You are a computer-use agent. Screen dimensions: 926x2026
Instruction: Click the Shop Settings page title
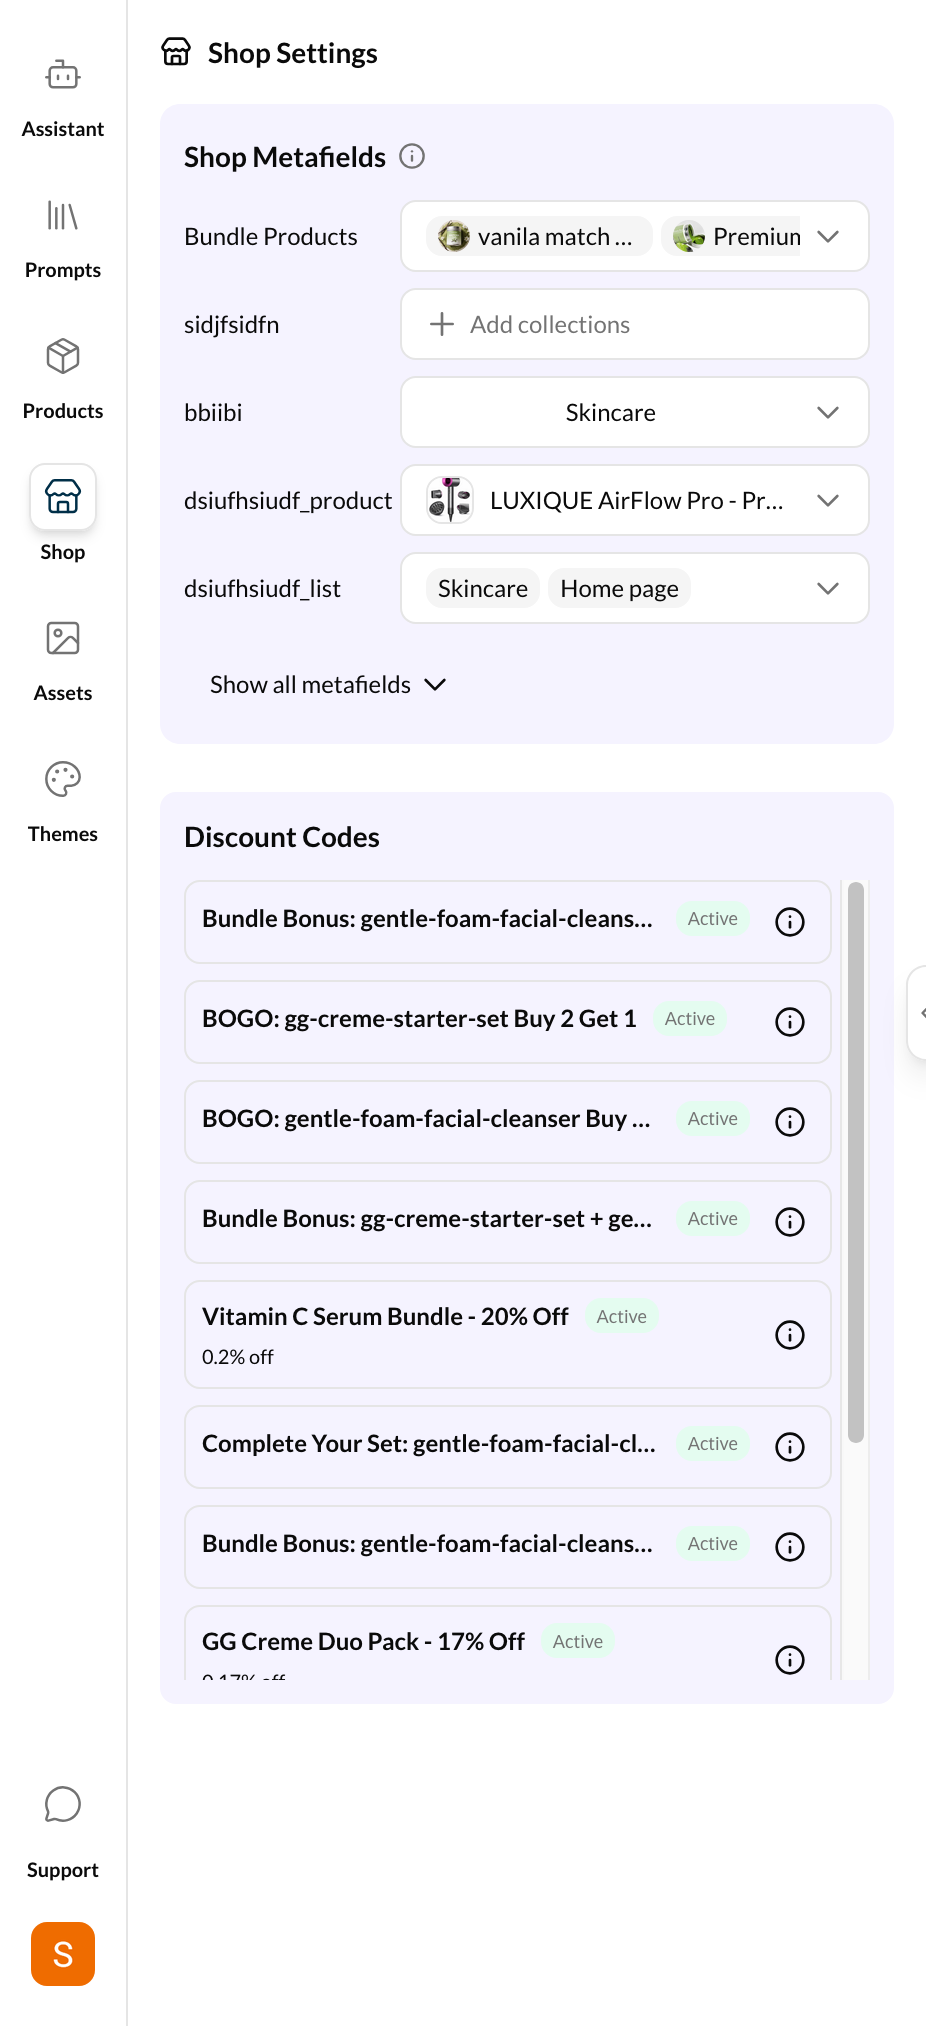tap(293, 53)
